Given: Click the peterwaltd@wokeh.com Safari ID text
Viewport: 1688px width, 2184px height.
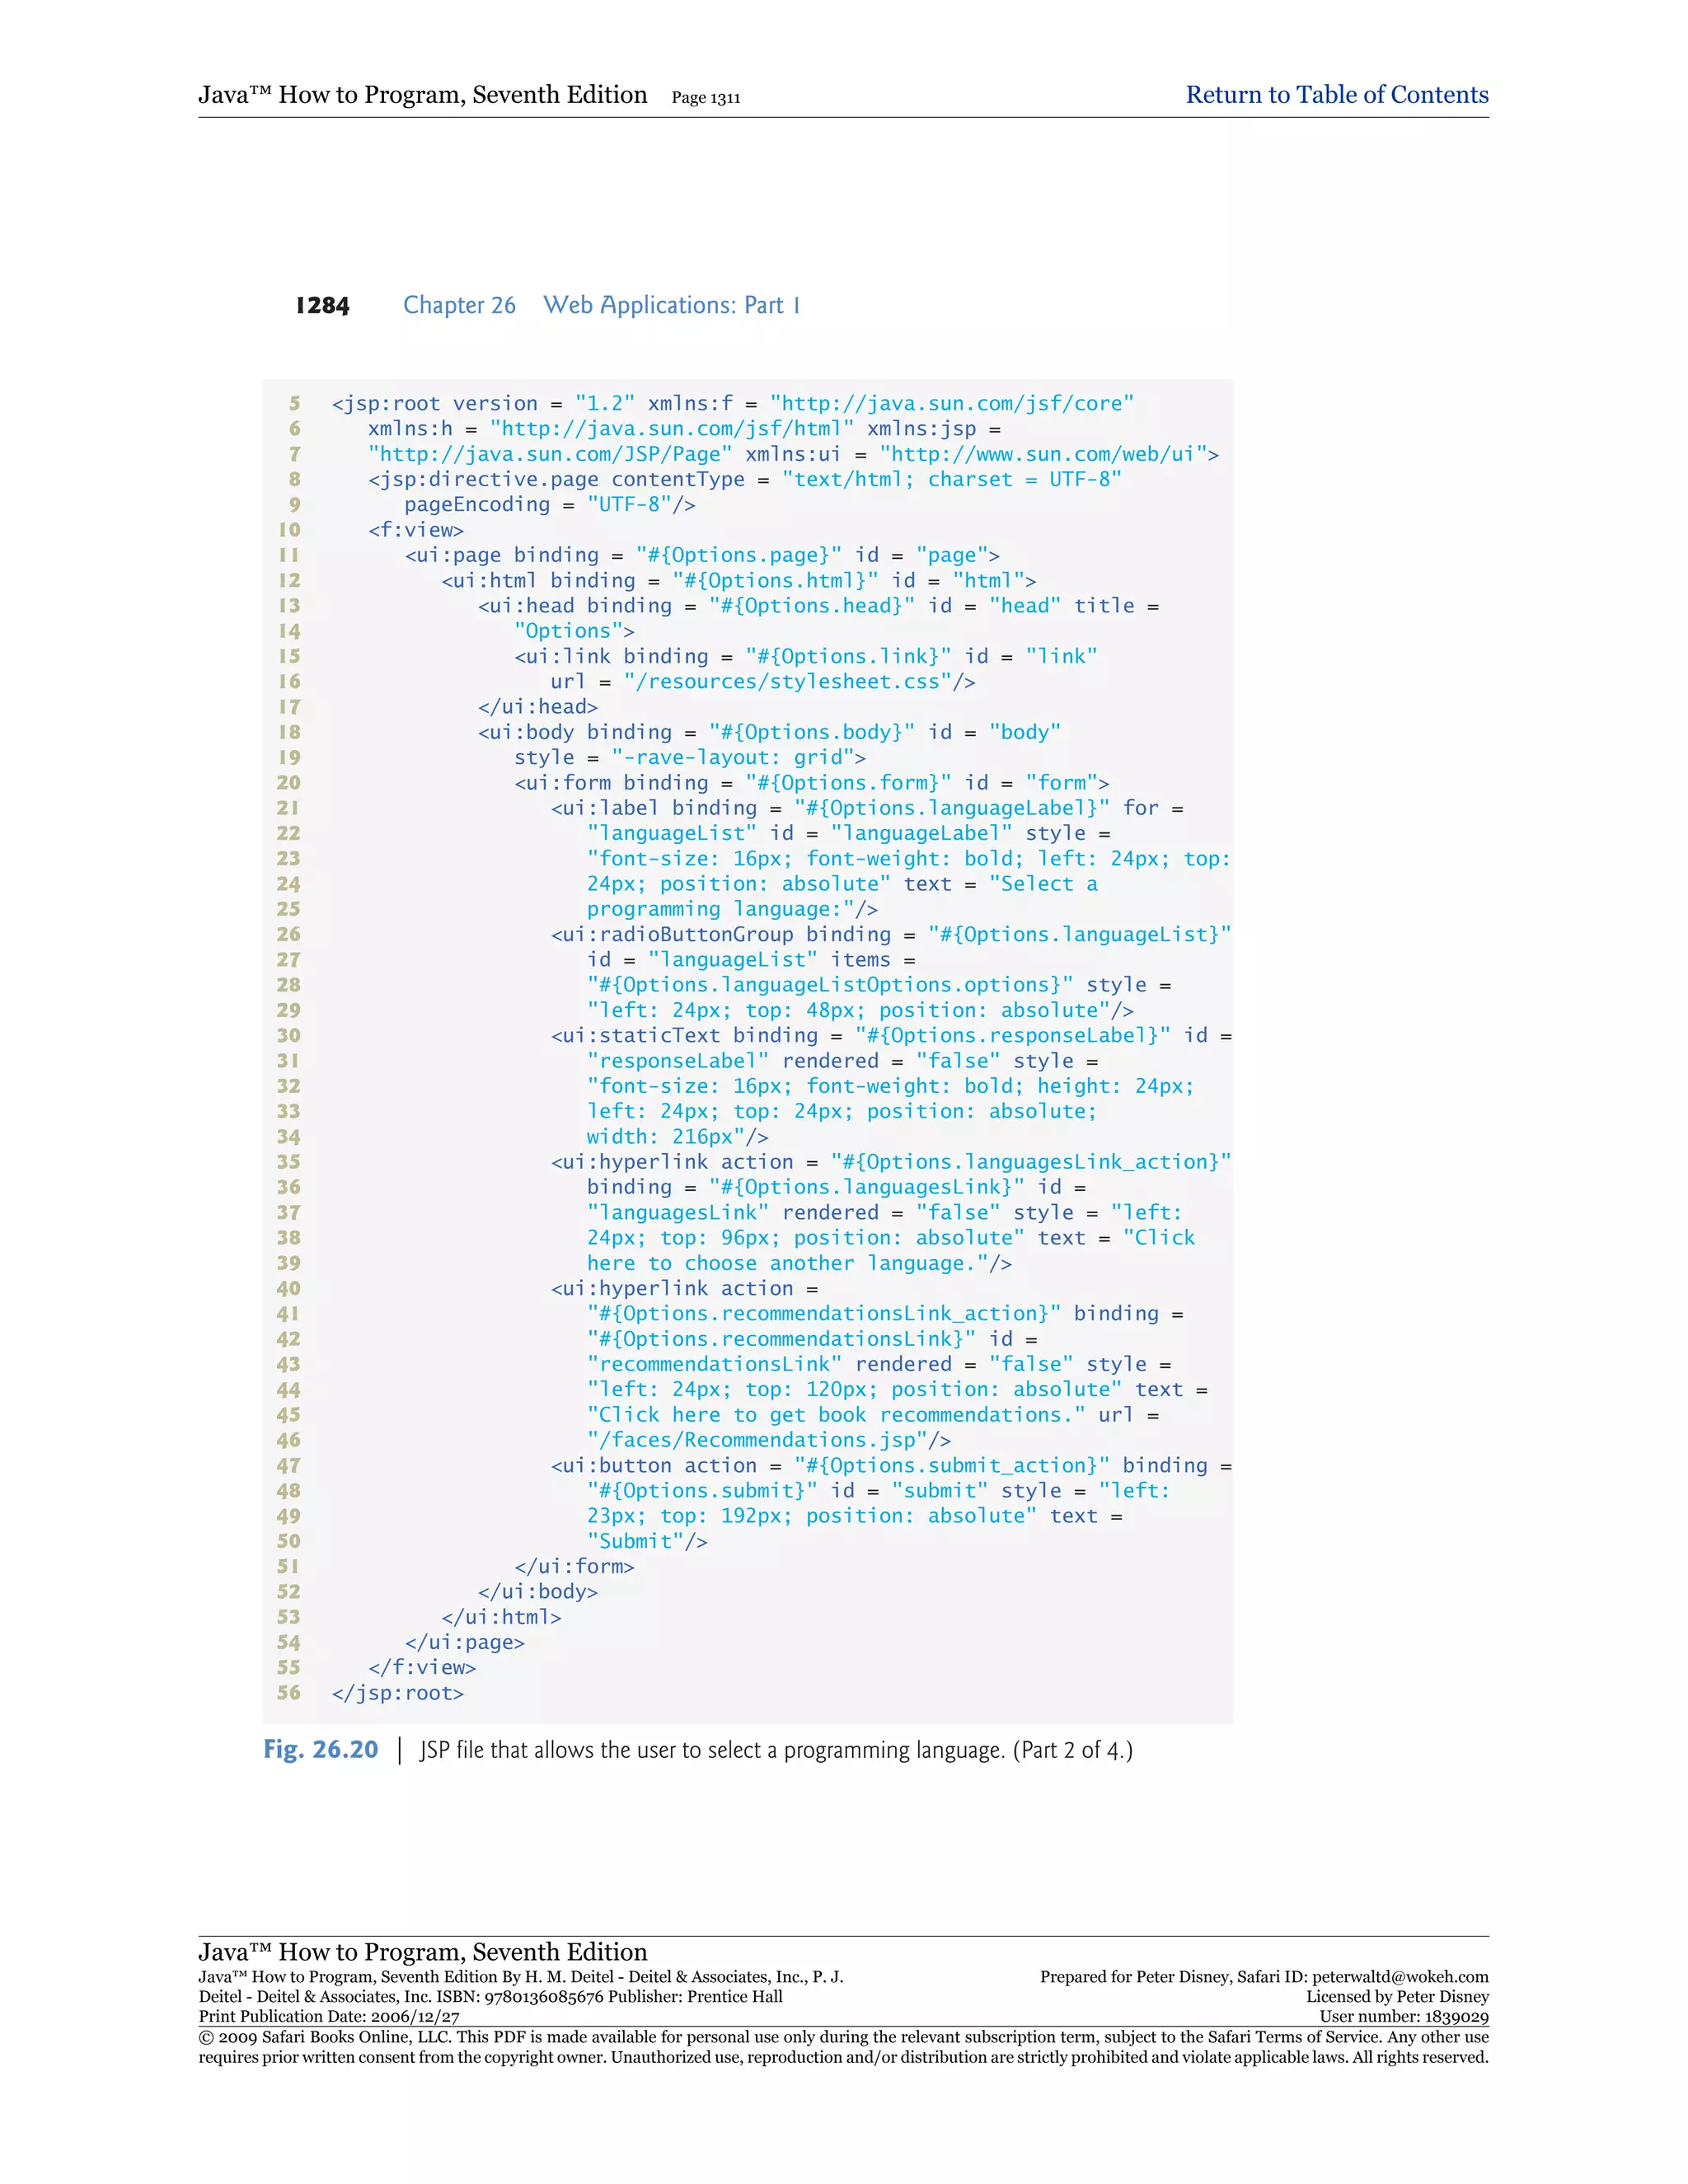Looking at the screenshot, I should coord(1399,1977).
